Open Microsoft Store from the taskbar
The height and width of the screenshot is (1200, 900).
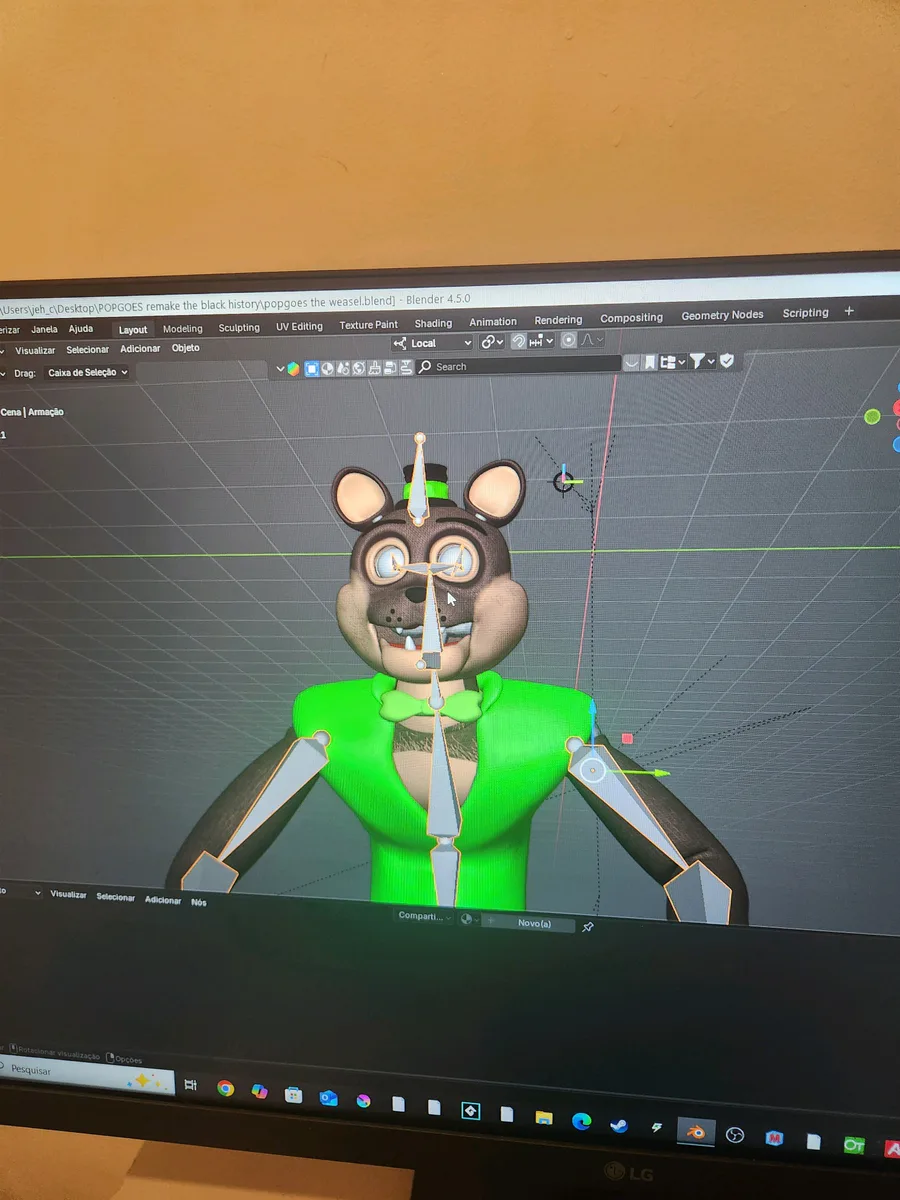tap(293, 1094)
